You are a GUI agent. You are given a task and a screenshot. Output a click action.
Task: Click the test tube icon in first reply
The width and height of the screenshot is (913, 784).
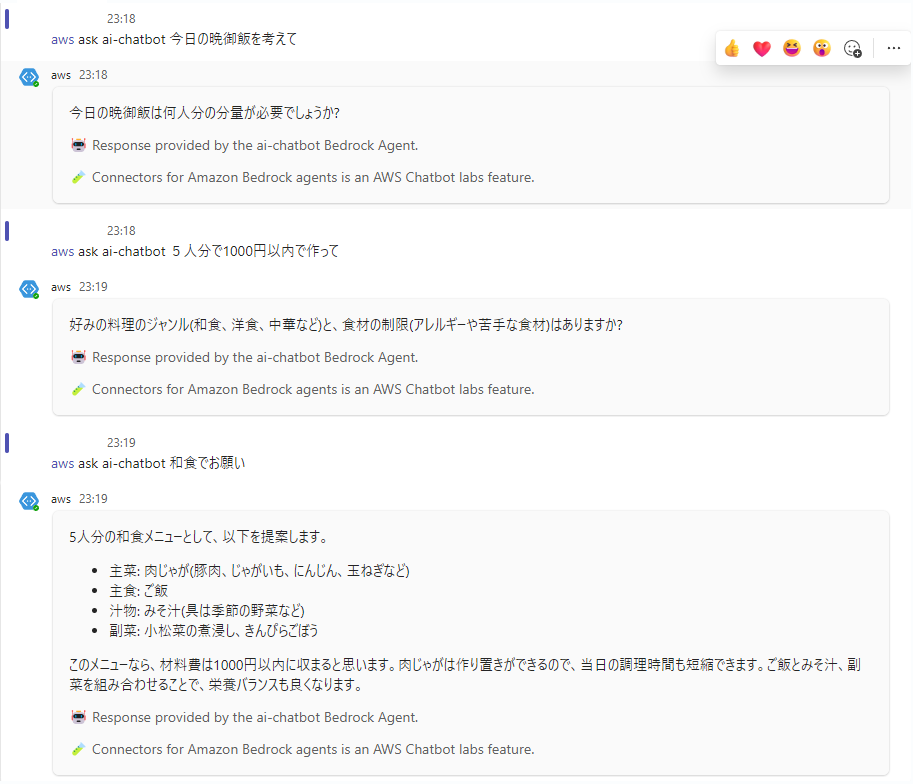click(79, 177)
